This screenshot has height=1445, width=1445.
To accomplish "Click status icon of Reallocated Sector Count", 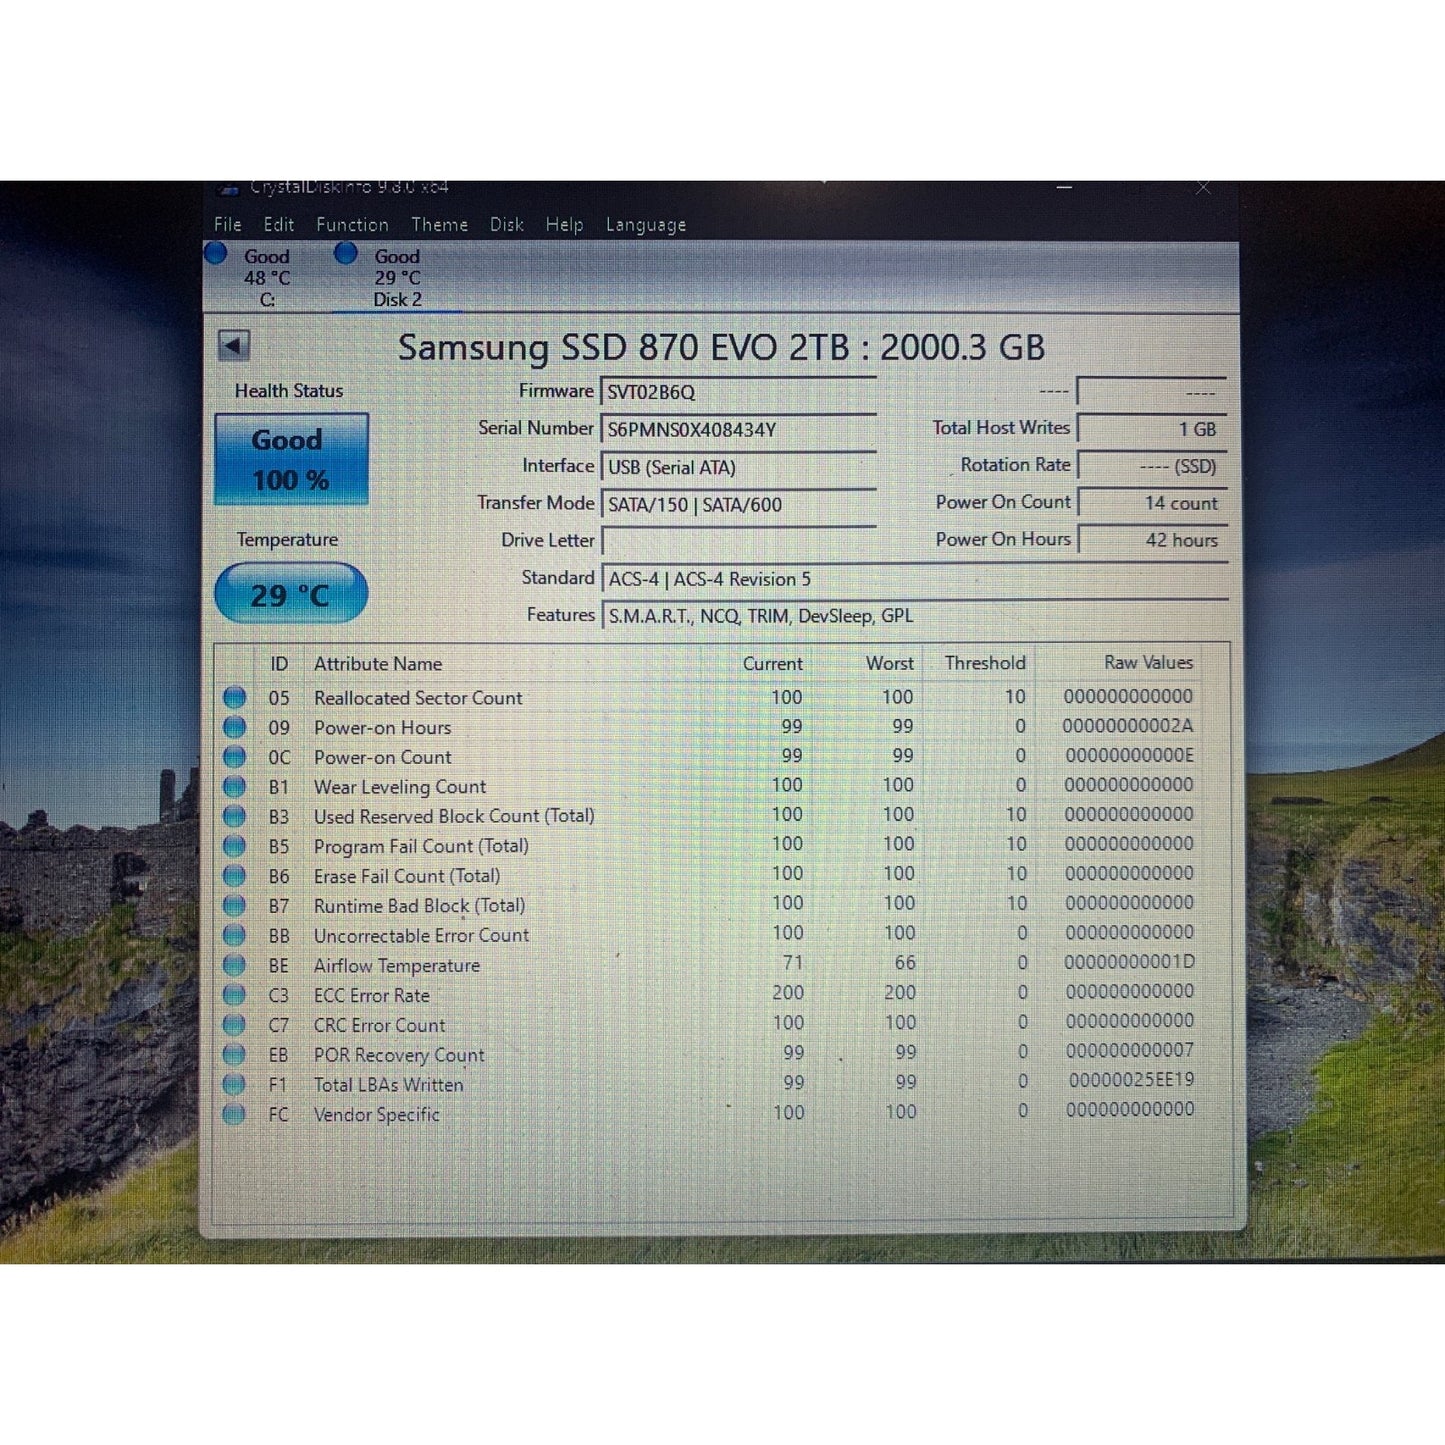I will (235, 697).
